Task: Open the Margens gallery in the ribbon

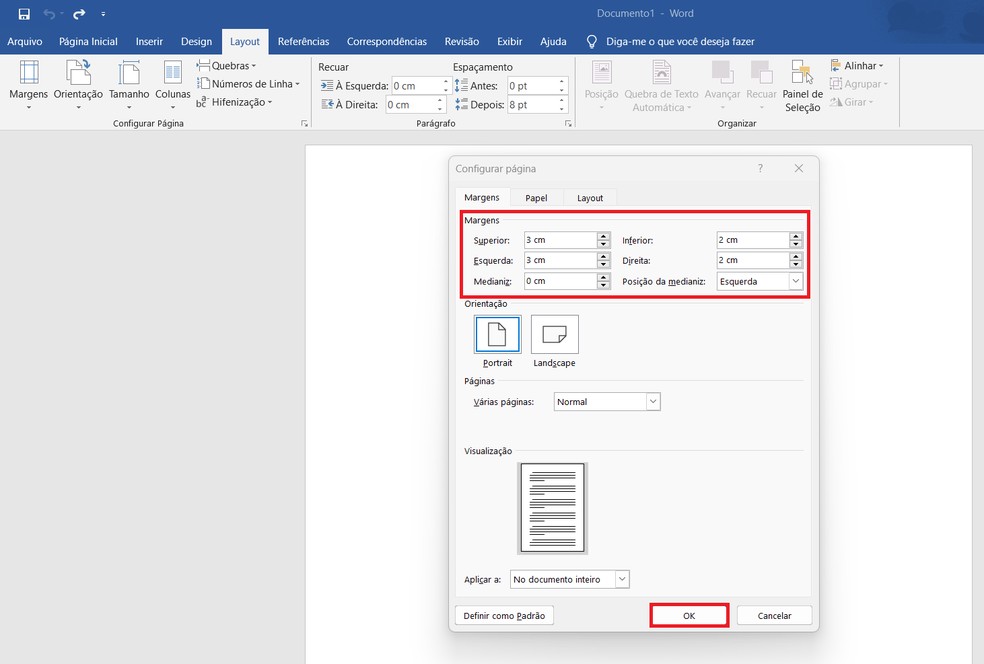Action: pos(28,85)
